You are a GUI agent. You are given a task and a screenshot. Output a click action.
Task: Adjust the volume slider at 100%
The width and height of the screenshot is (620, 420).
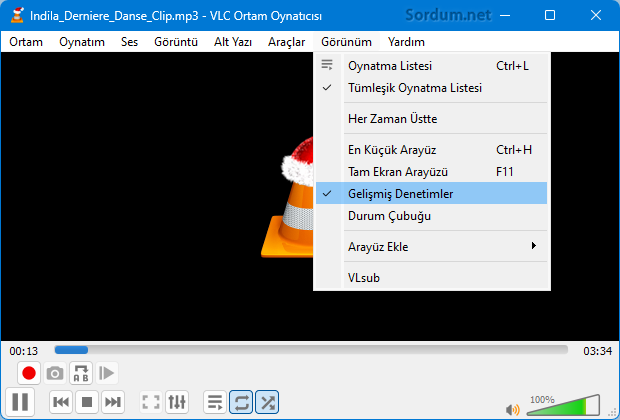click(564, 405)
